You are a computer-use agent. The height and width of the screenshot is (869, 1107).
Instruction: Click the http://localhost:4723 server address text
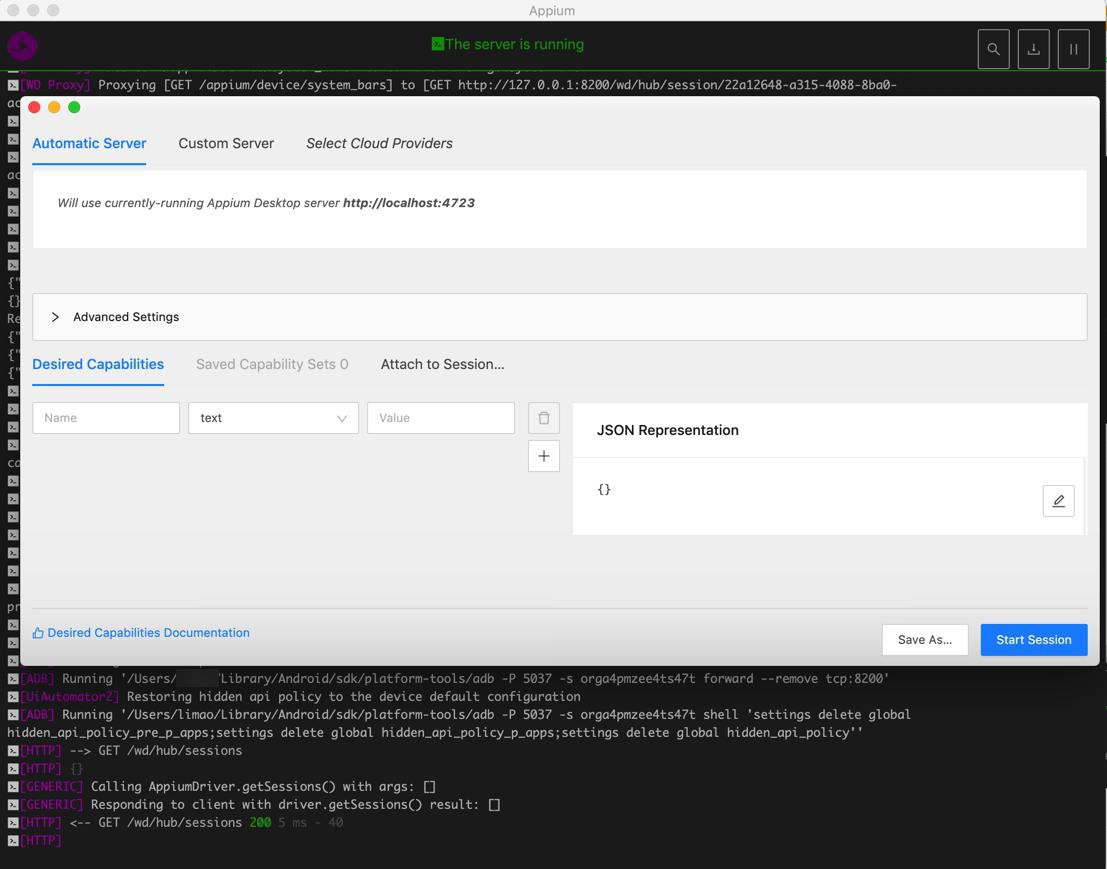(x=409, y=203)
